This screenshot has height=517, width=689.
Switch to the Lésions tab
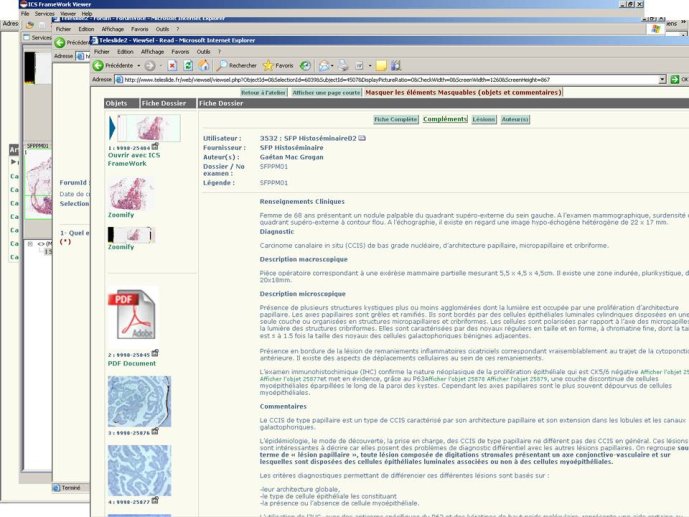pyautogui.click(x=484, y=119)
